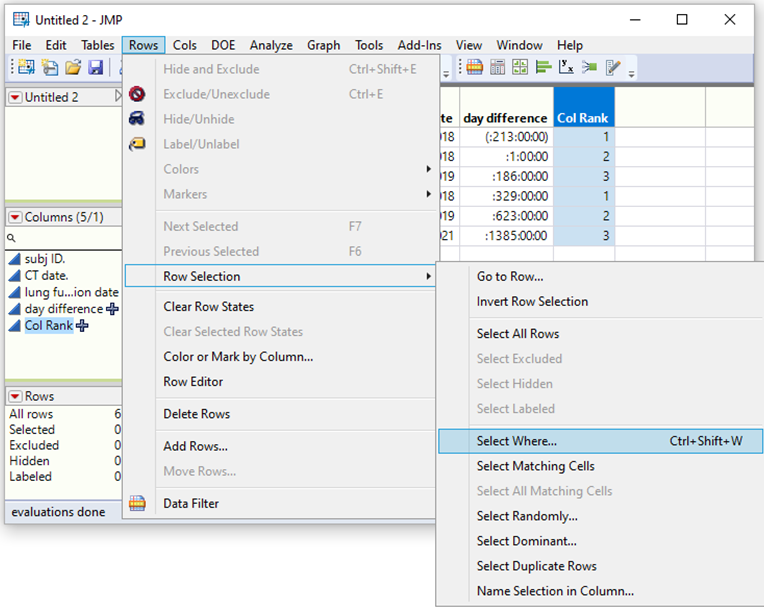Viewport: 764px width, 612px height.
Task: Choose Row Editor from Rows menu
Action: tap(193, 382)
